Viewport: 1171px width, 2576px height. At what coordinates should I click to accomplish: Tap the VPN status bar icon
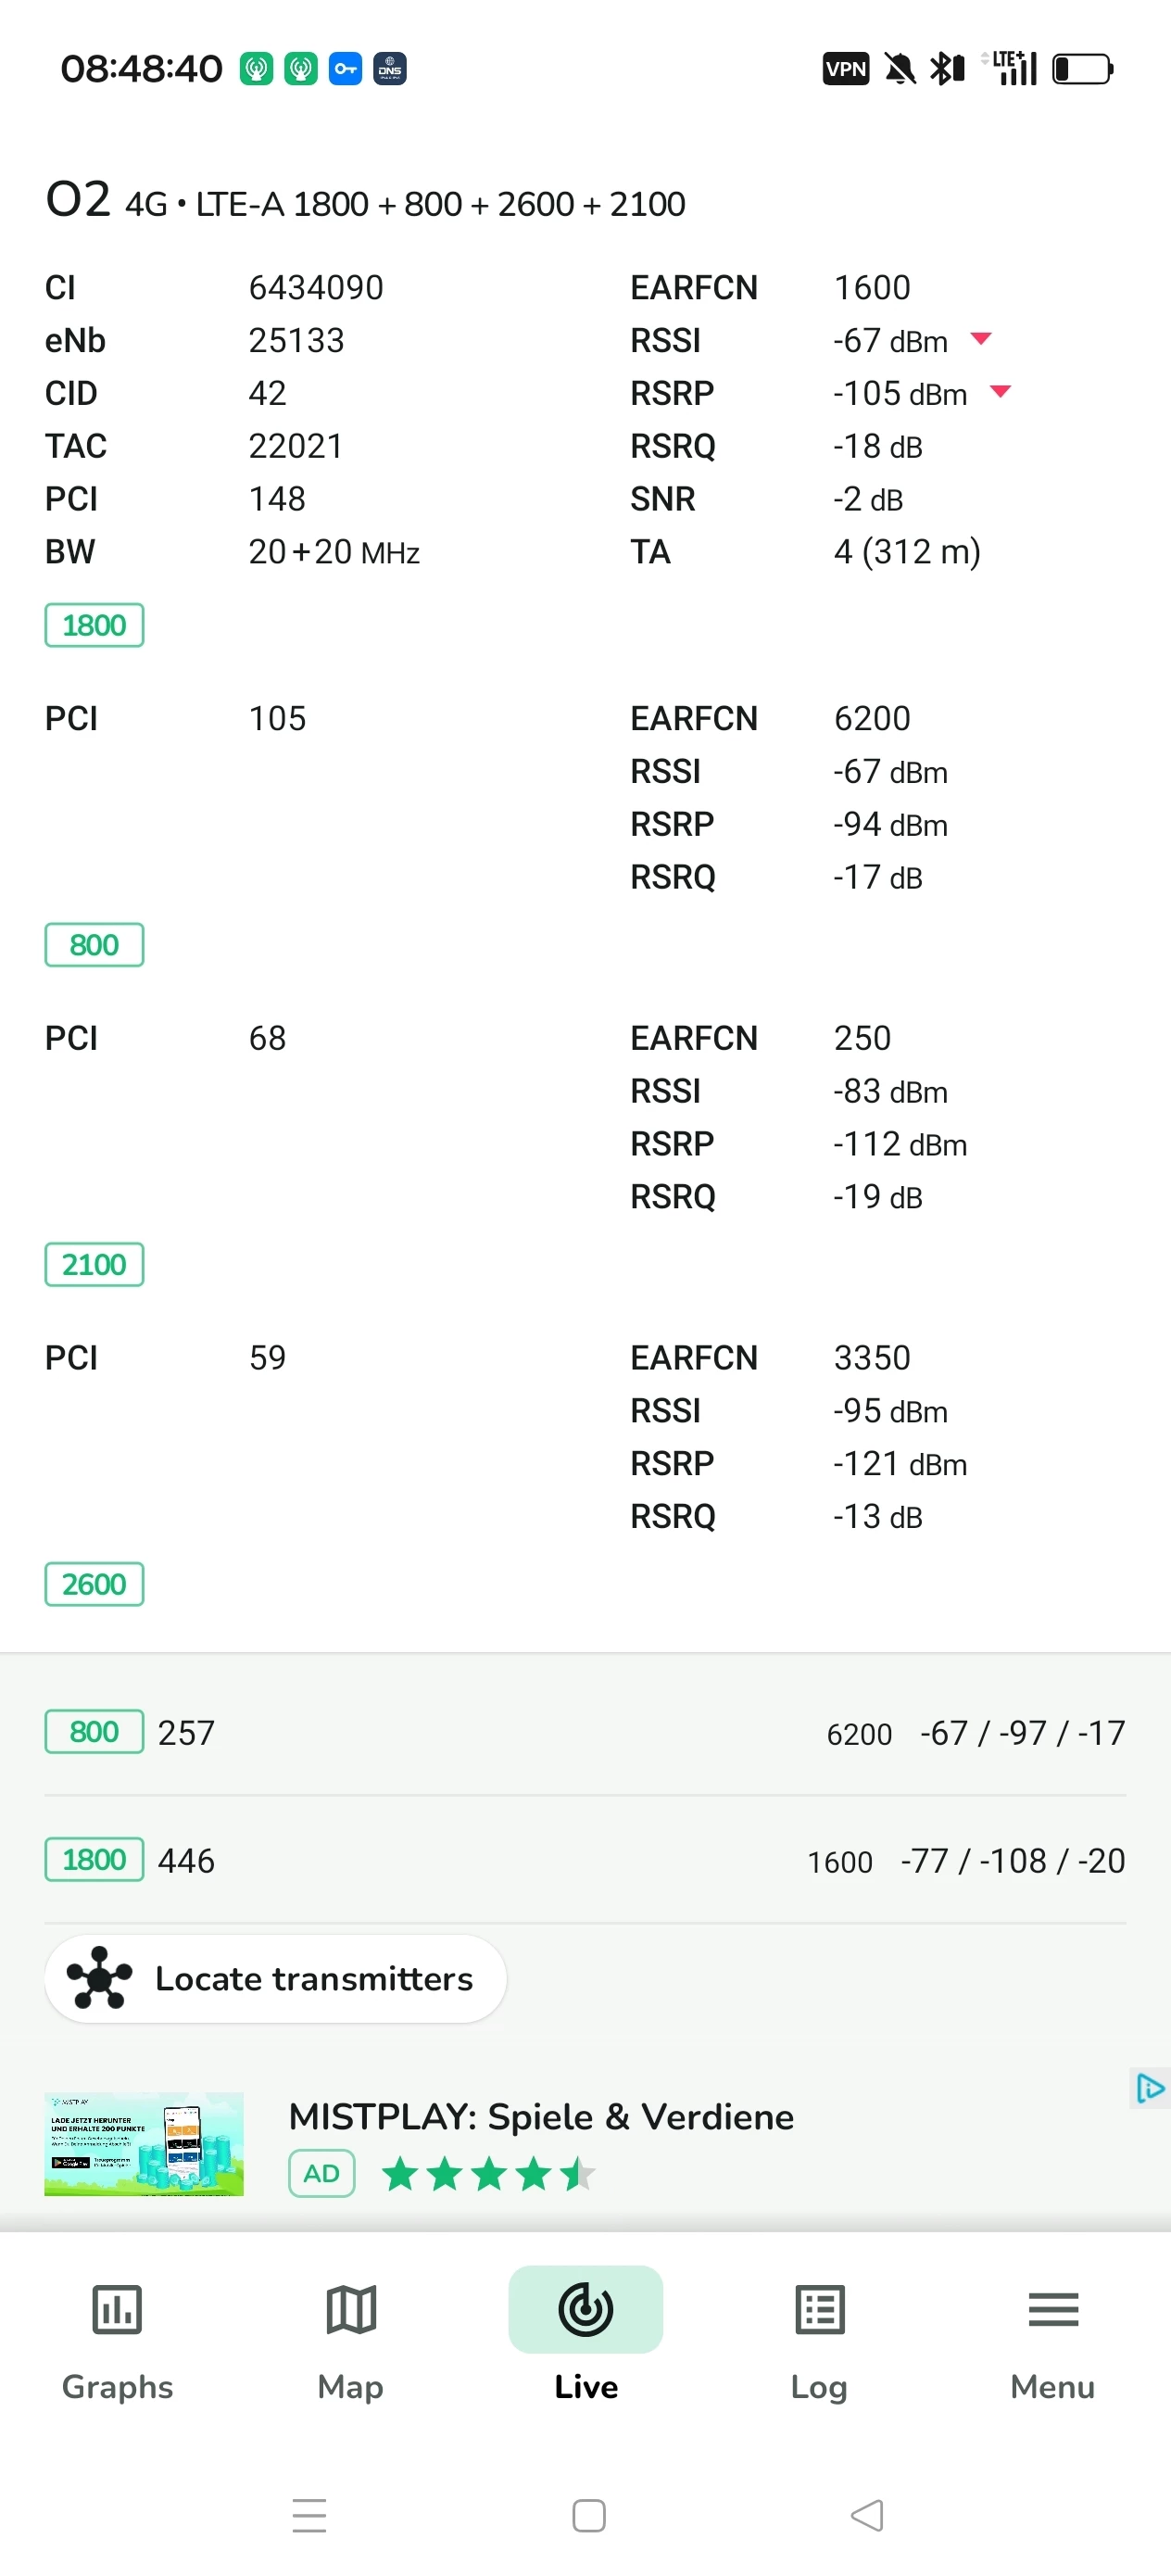click(x=845, y=69)
